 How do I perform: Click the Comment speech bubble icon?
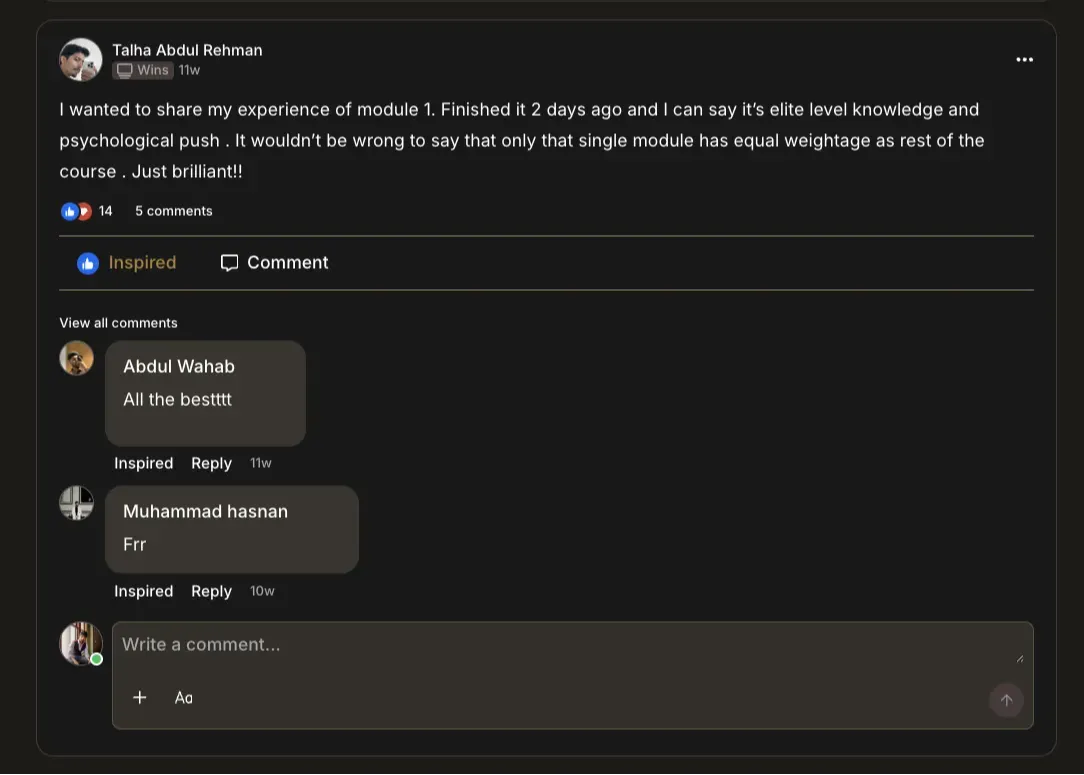pos(229,263)
